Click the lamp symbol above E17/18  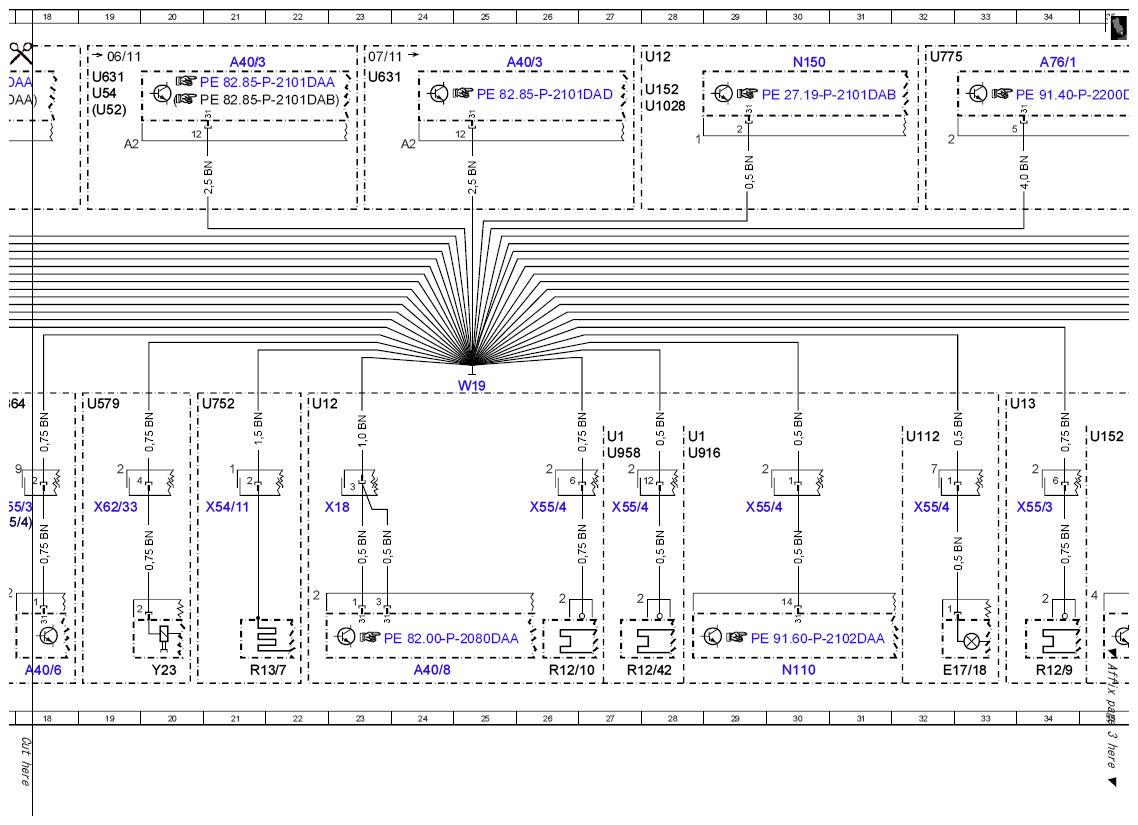(x=971, y=641)
